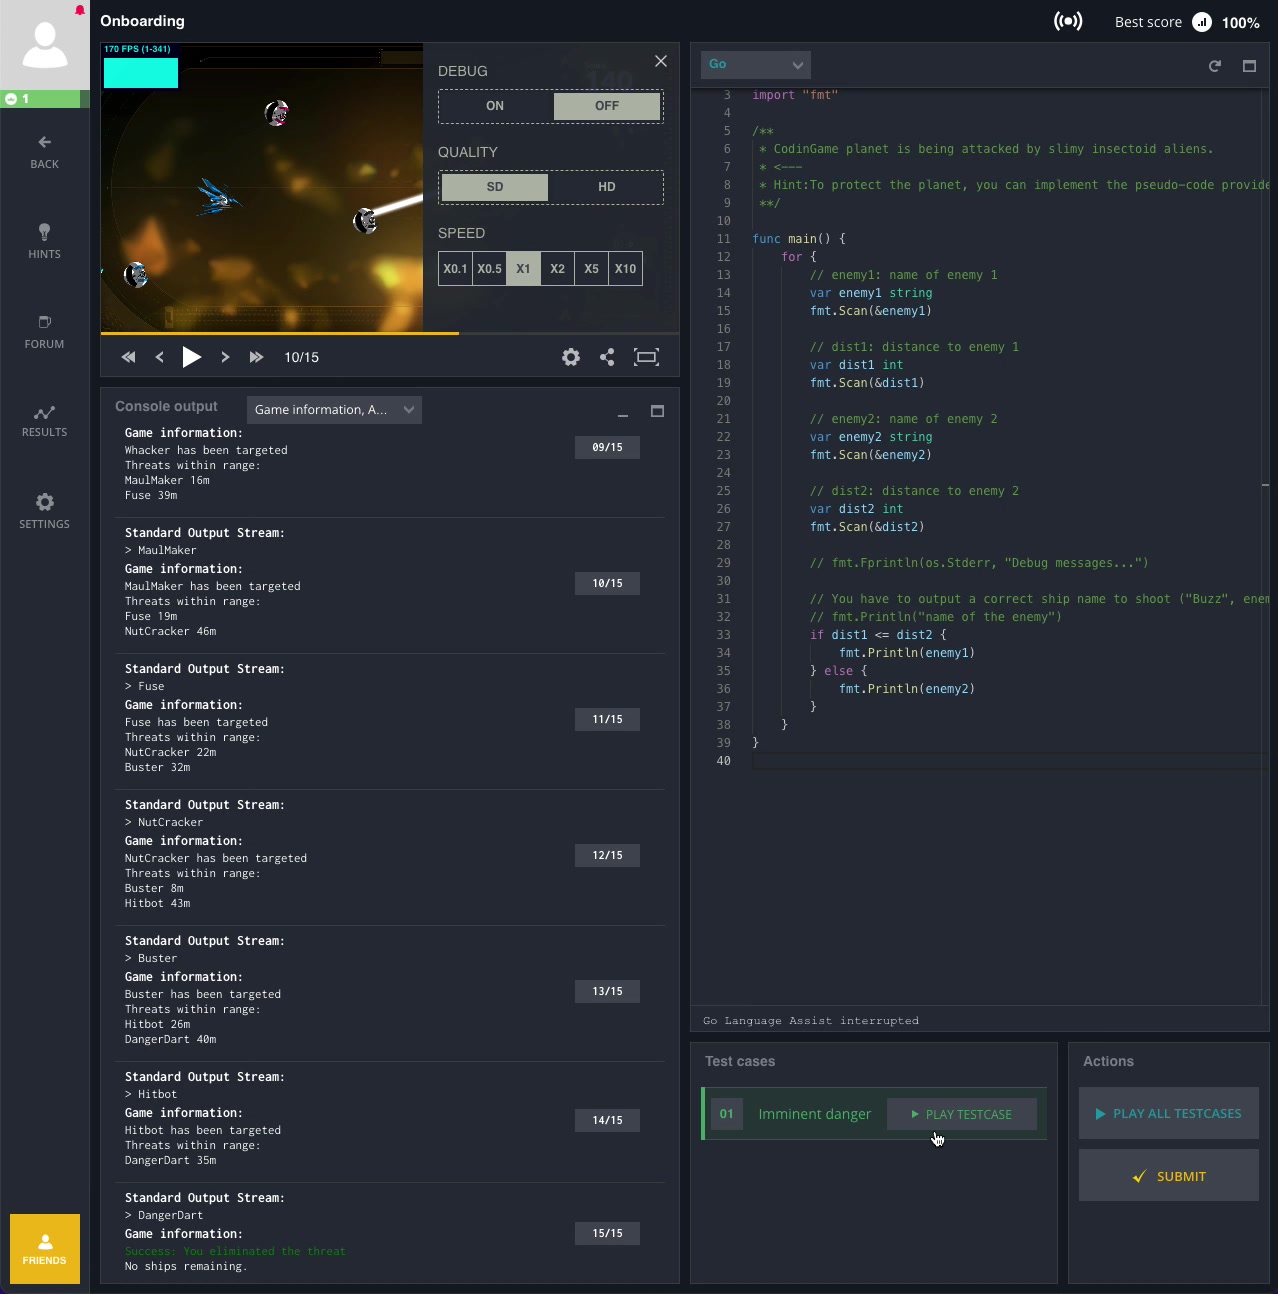Go to Results in the sidebar
The image size is (1278, 1294).
click(44, 421)
